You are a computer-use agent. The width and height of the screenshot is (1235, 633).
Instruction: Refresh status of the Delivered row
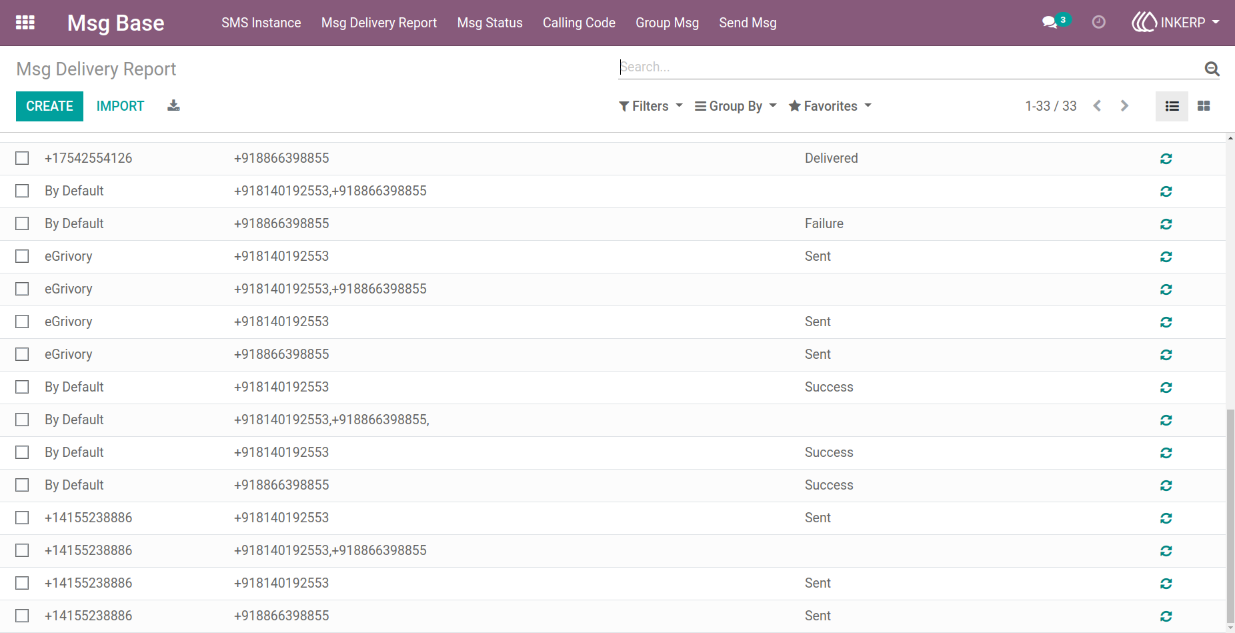1166,159
